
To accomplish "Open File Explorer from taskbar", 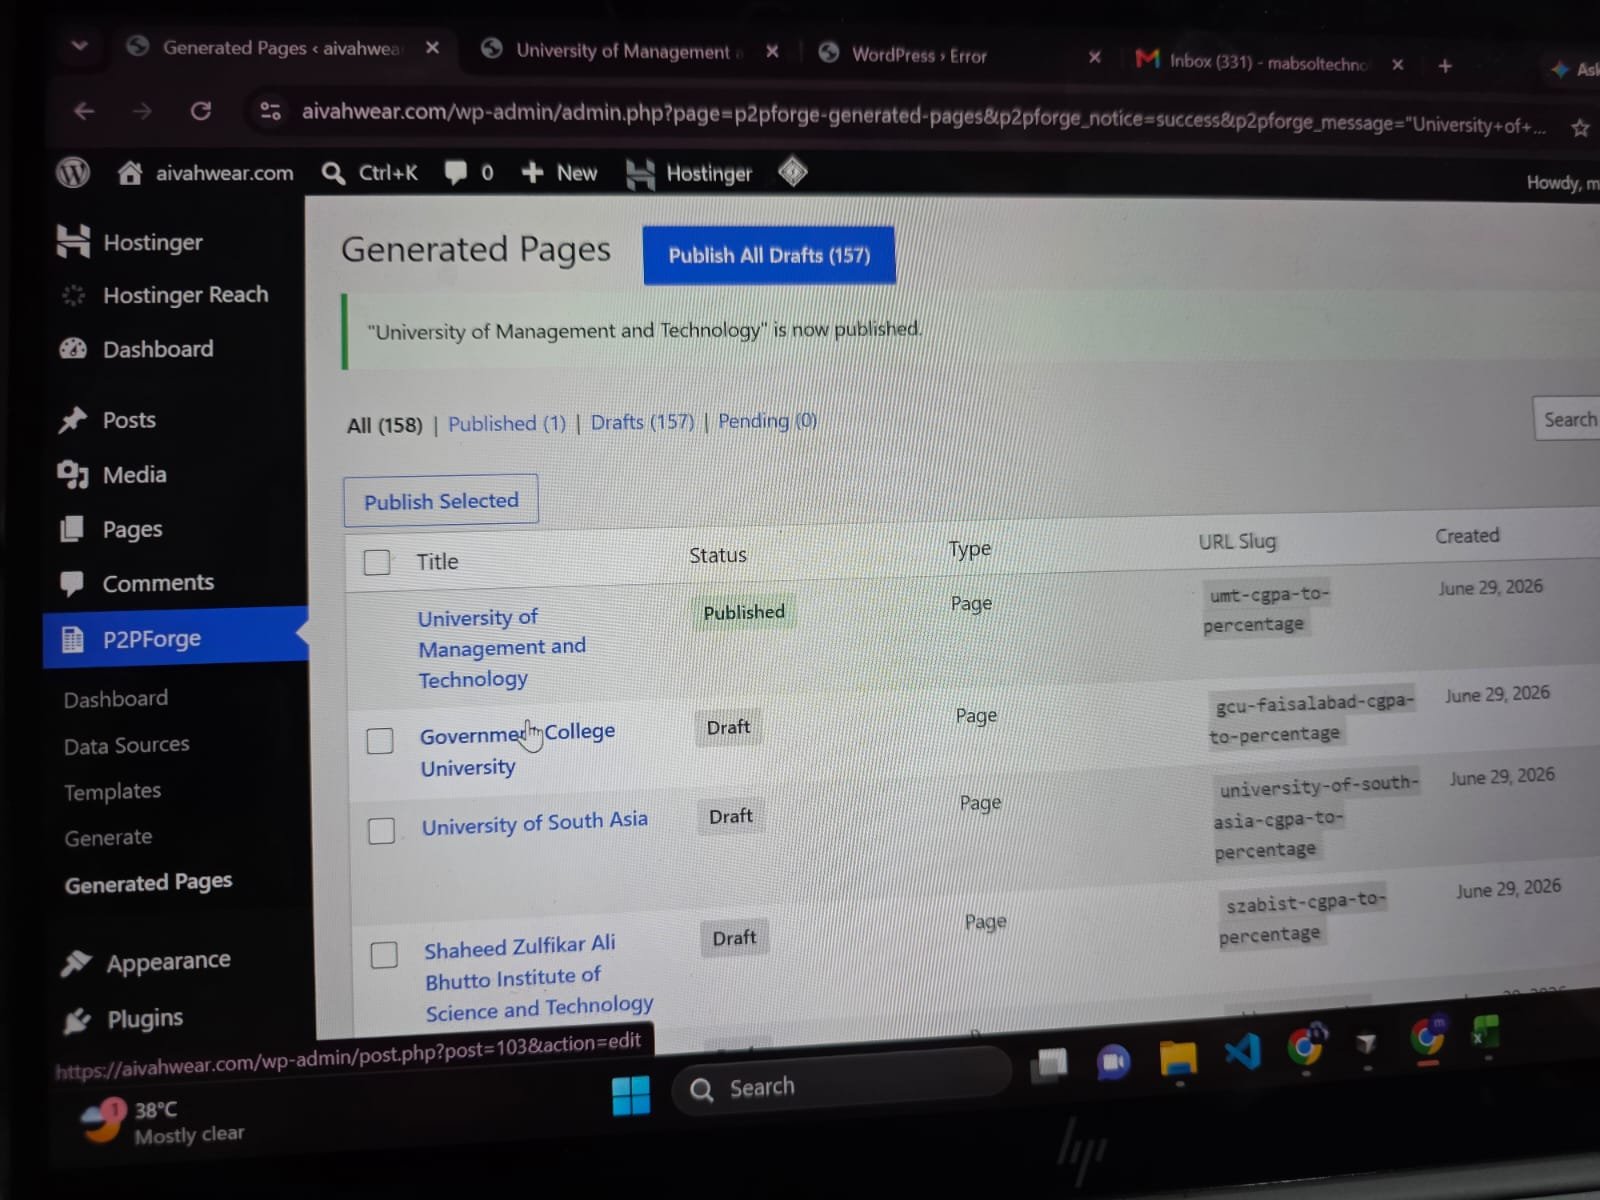I will tap(1178, 1058).
